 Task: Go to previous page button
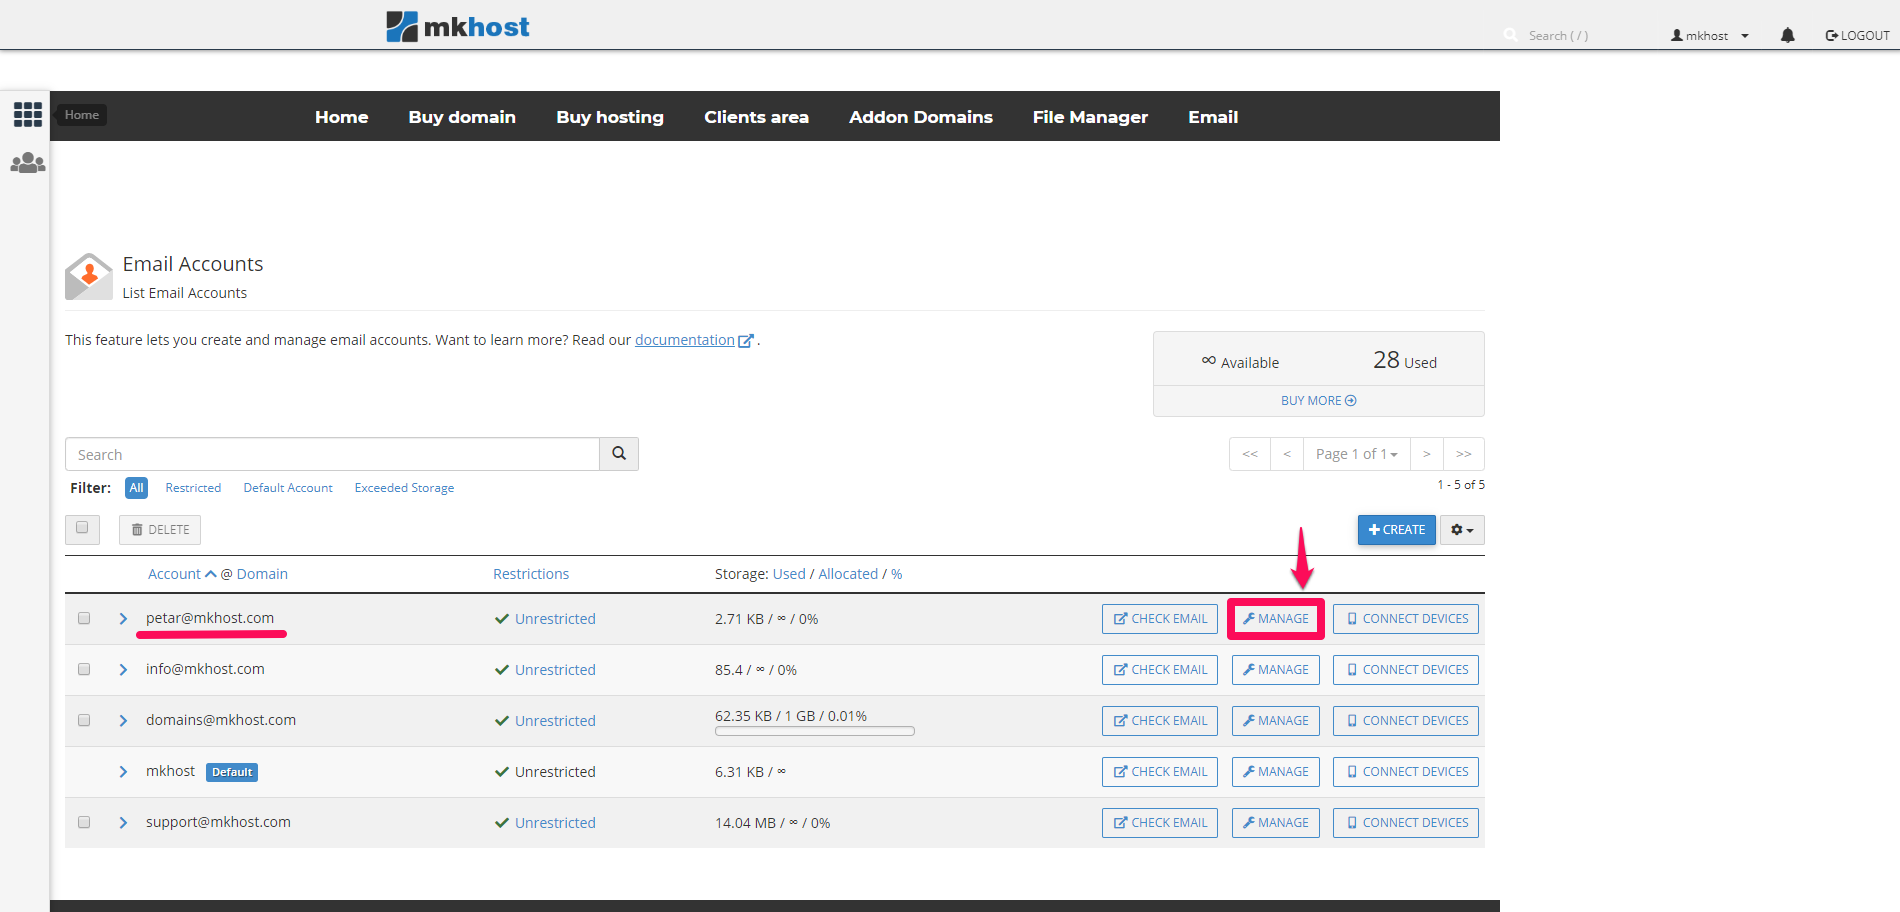click(x=1287, y=454)
